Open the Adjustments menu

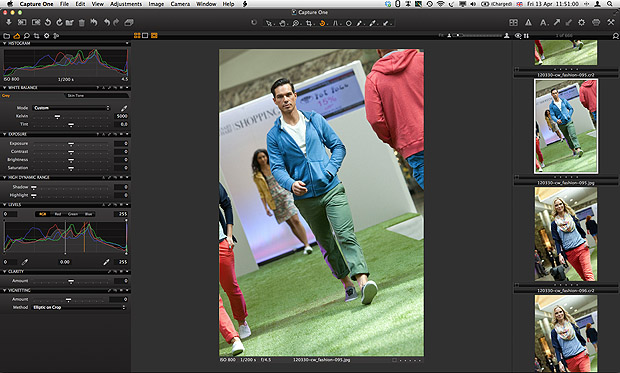pyautogui.click(x=126, y=4)
